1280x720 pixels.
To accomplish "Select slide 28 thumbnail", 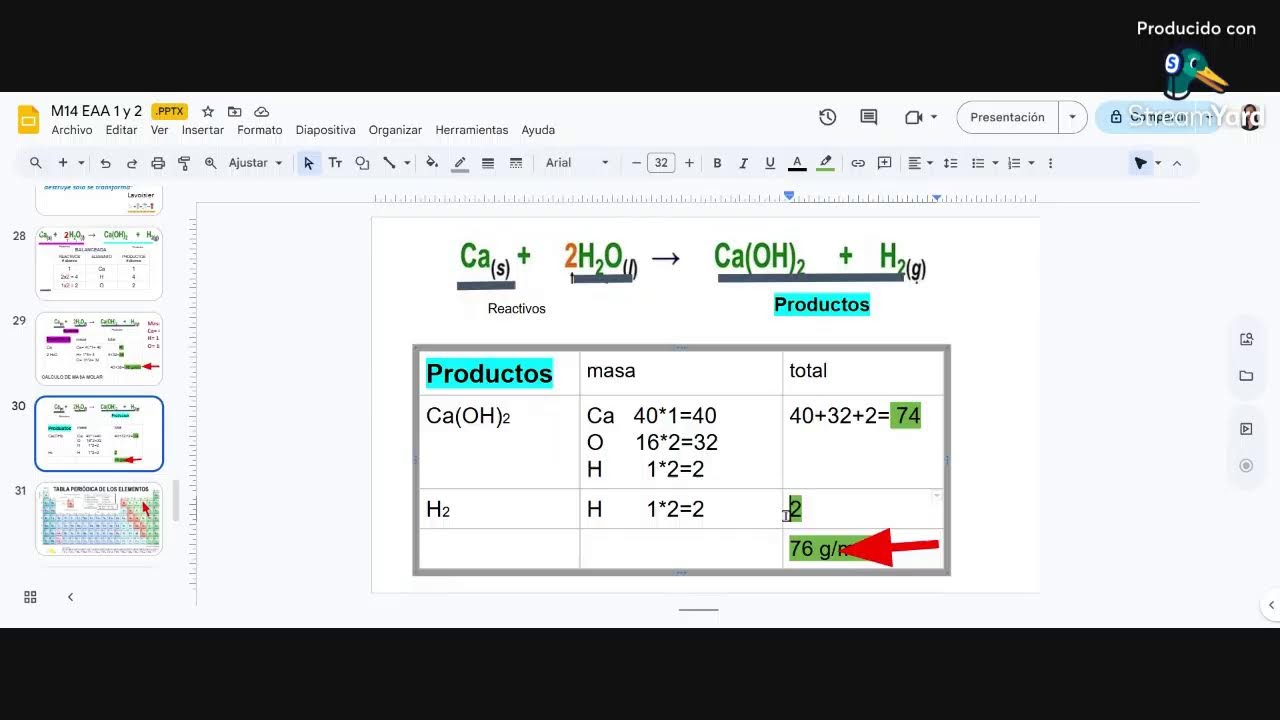I will (x=98, y=263).
